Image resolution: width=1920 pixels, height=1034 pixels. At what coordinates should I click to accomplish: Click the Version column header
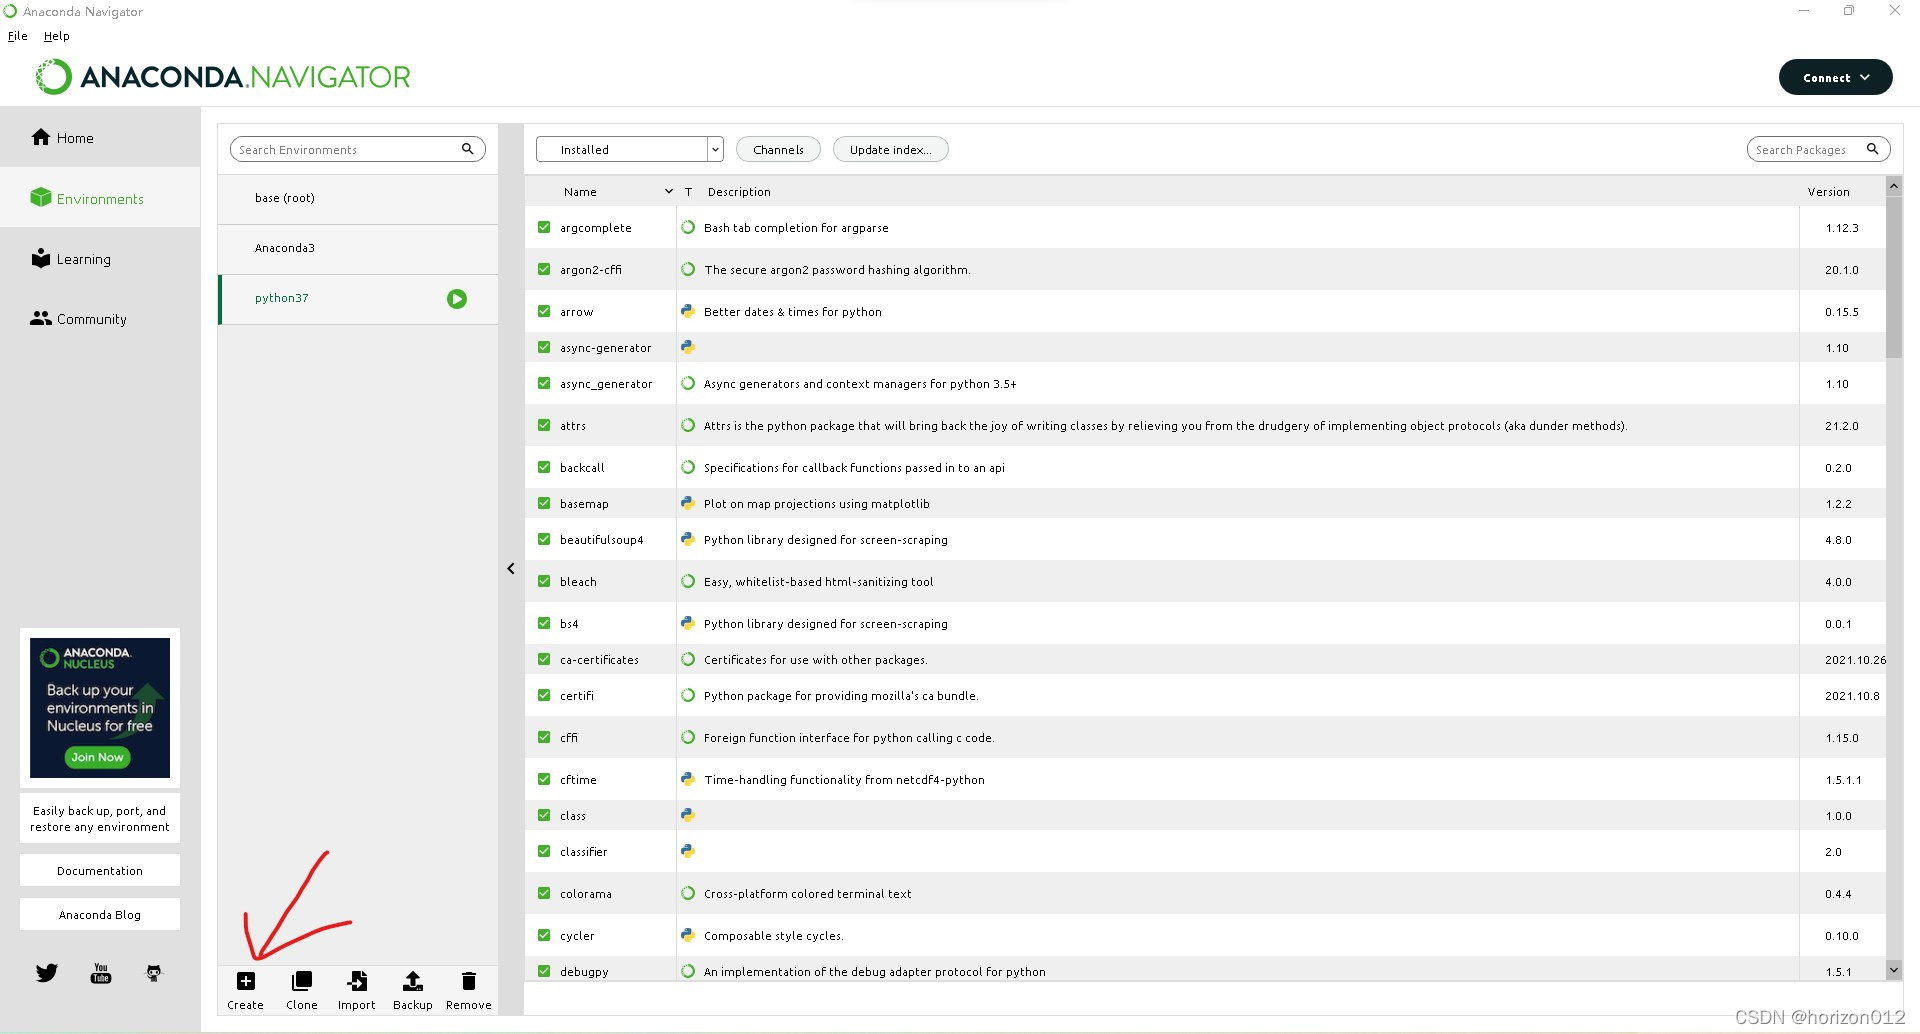tap(1828, 191)
